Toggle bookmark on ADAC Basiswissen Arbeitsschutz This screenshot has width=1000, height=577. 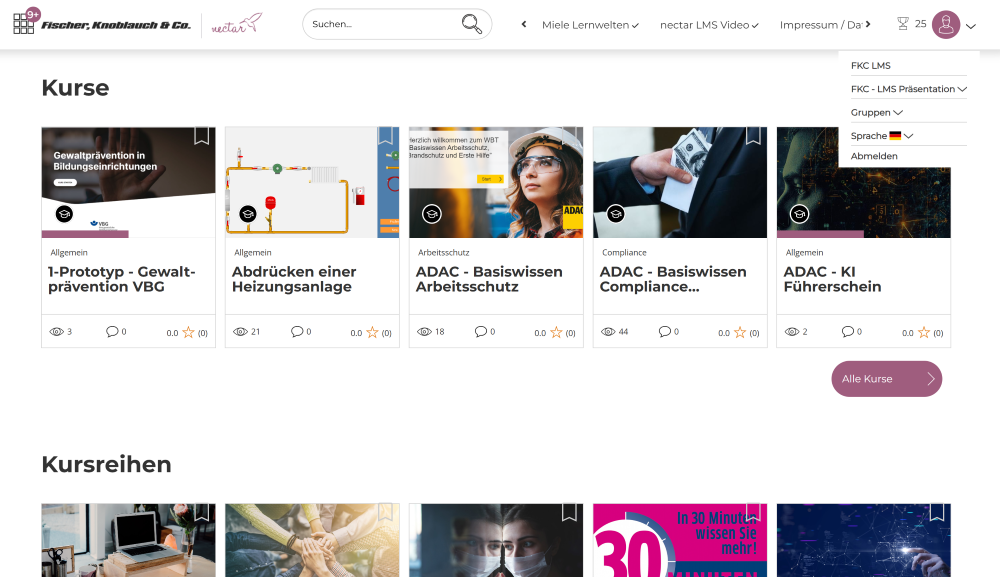tap(569, 136)
